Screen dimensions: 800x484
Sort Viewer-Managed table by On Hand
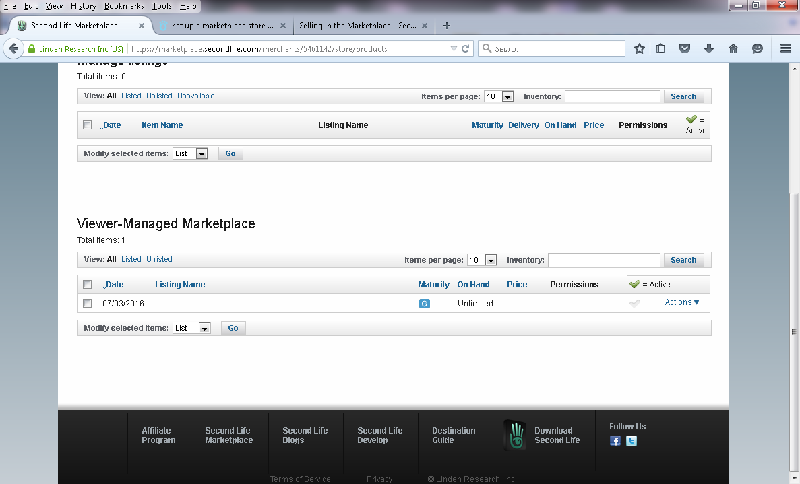point(473,284)
